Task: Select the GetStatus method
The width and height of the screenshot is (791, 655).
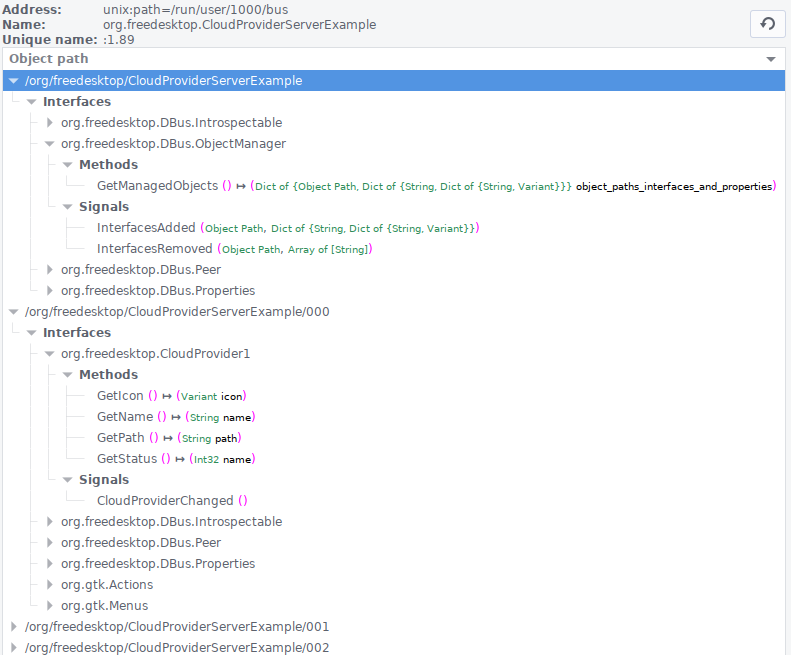Action: tap(127, 459)
